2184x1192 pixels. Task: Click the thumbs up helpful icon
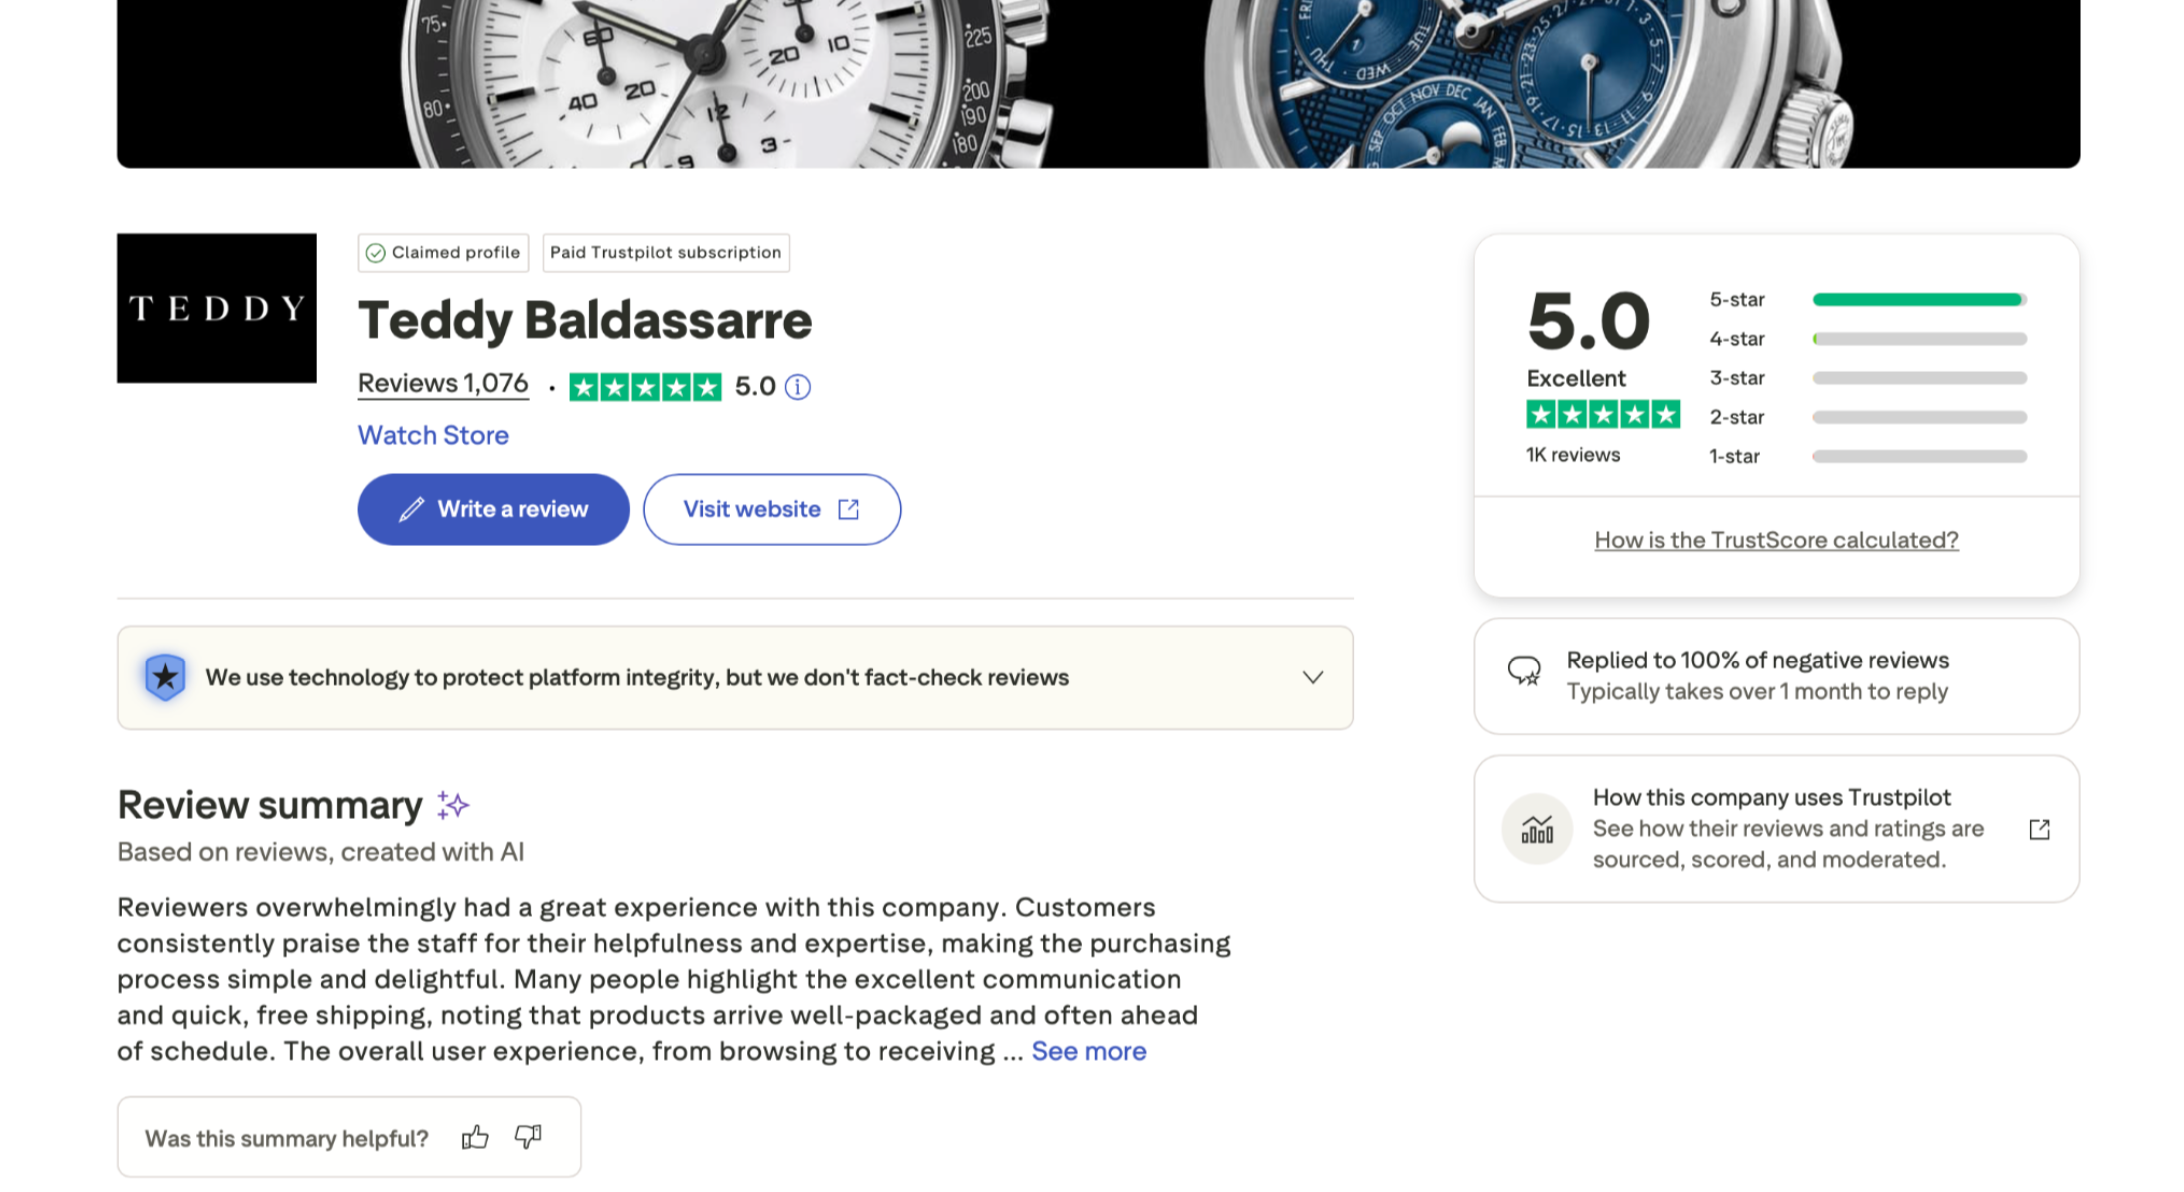[x=475, y=1137]
